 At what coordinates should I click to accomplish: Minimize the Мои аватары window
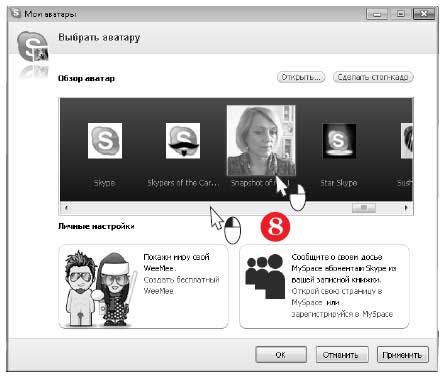377,14
